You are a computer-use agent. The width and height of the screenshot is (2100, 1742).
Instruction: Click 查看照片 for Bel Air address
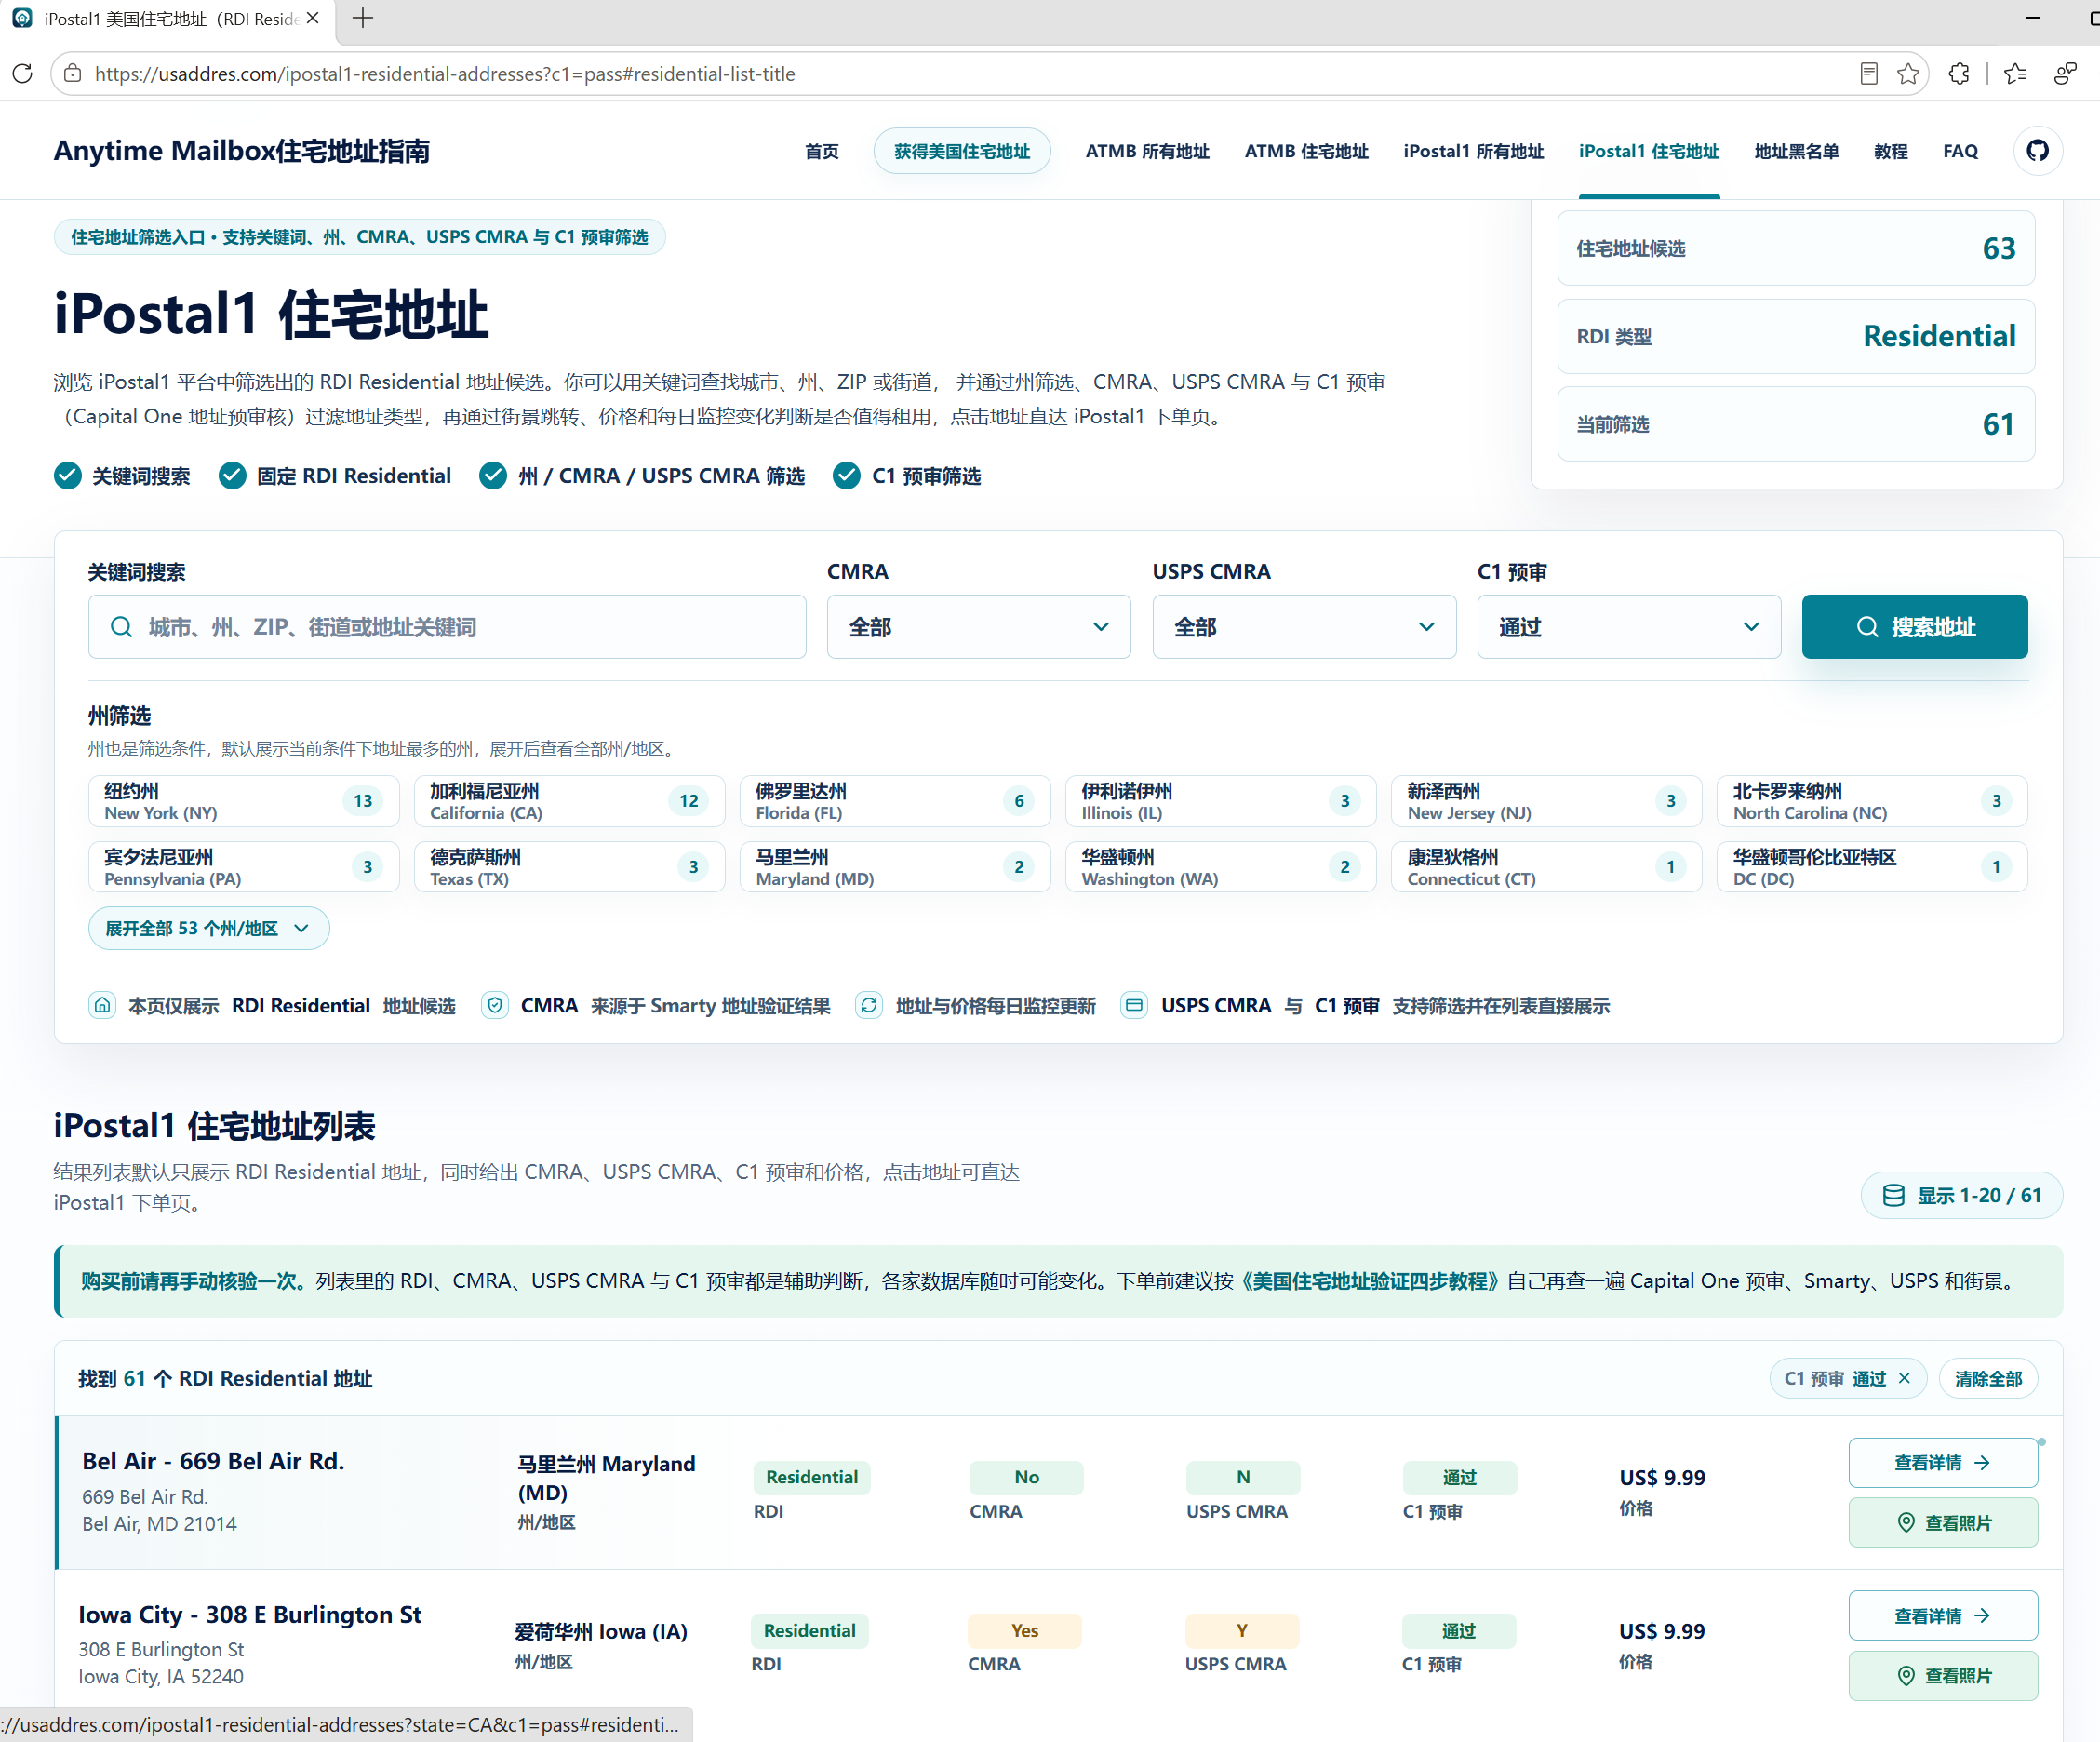point(1943,1522)
